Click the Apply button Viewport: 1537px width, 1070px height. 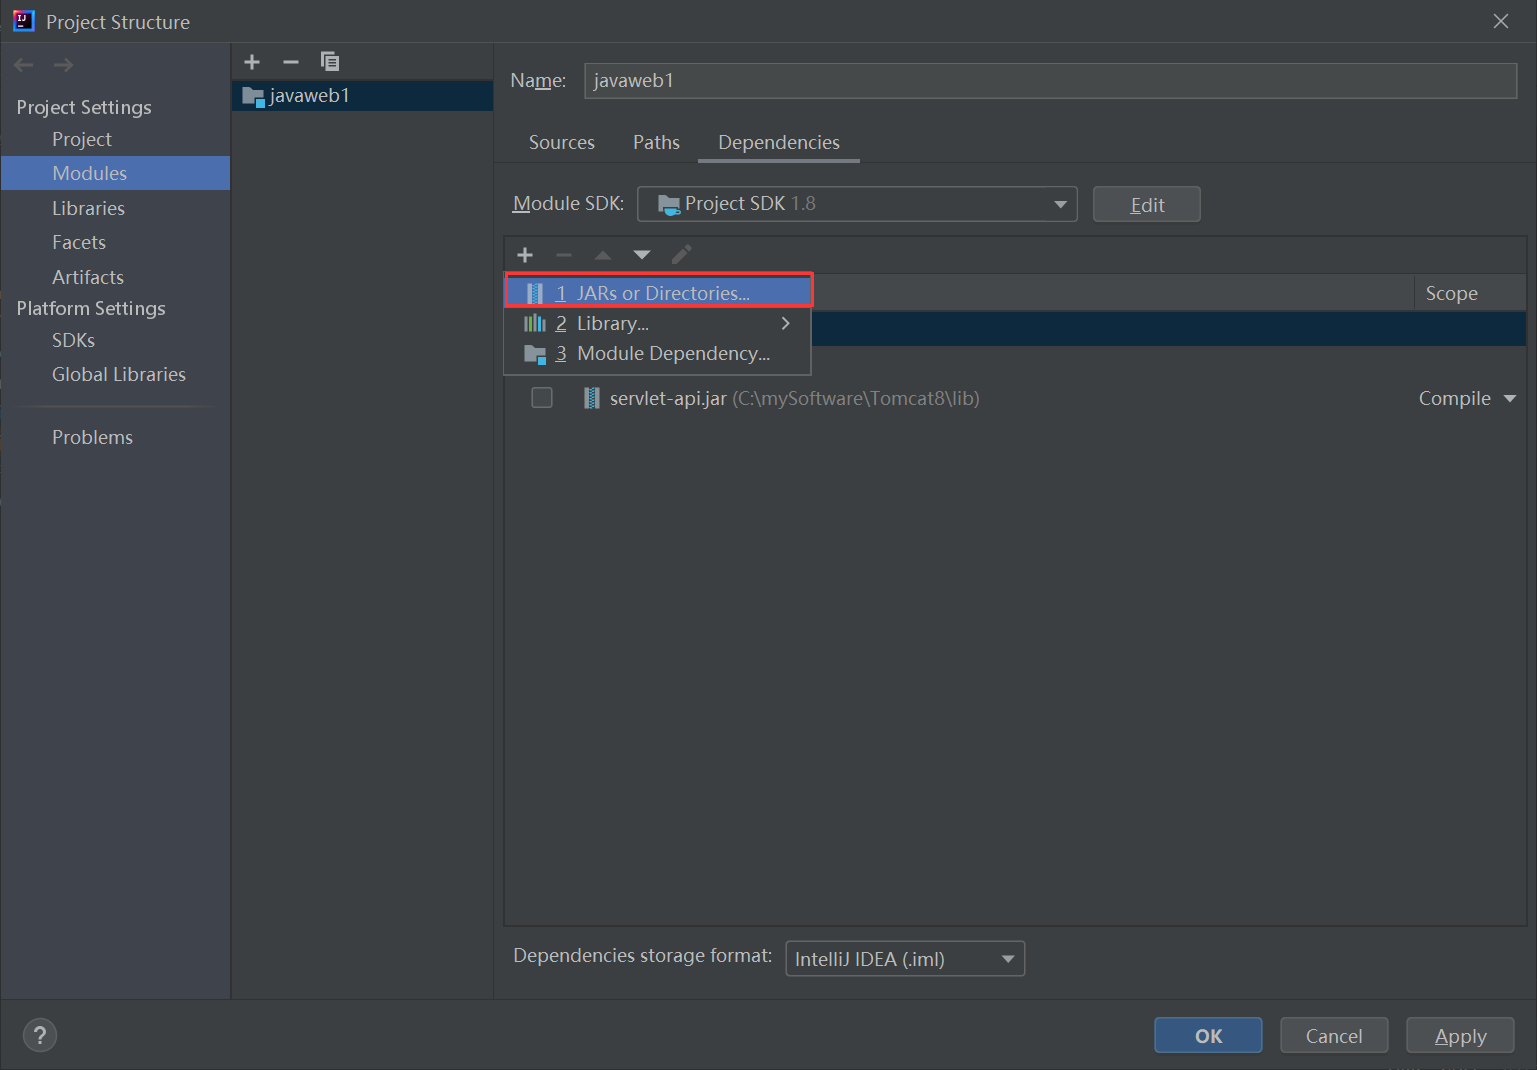pos(1460,1036)
